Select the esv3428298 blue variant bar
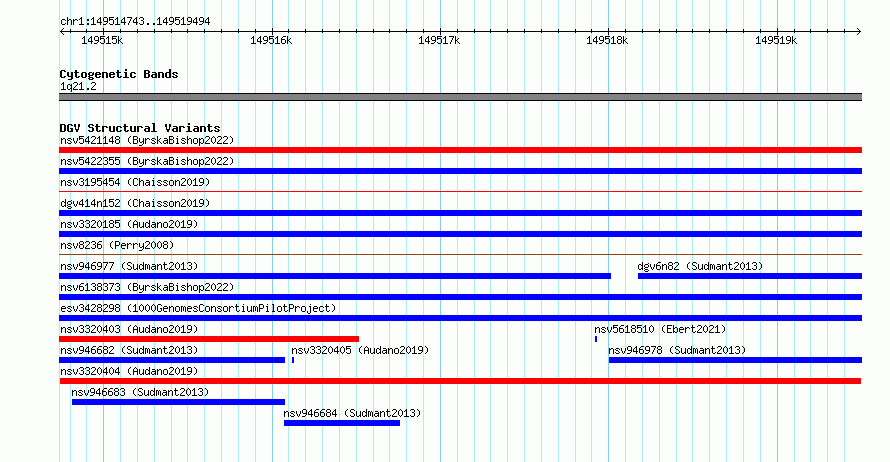This screenshot has height=462, width=890. pos(460,318)
